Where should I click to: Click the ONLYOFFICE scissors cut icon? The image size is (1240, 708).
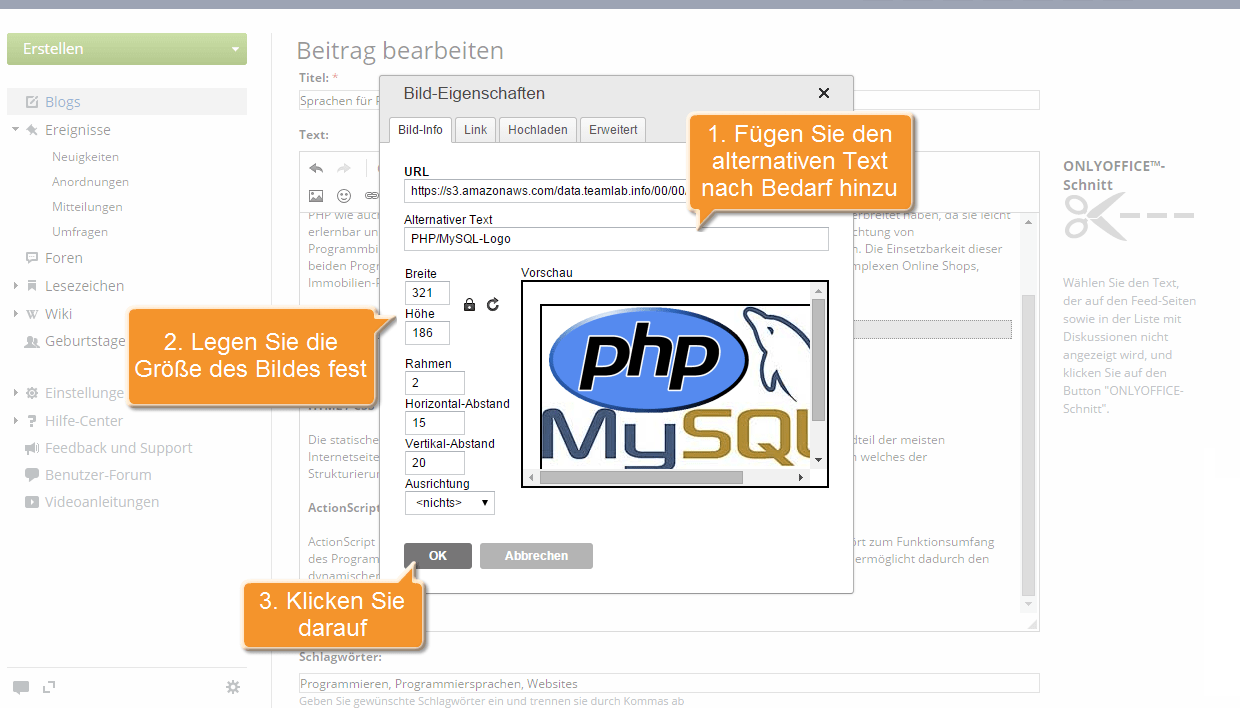tap(1128, 216)
